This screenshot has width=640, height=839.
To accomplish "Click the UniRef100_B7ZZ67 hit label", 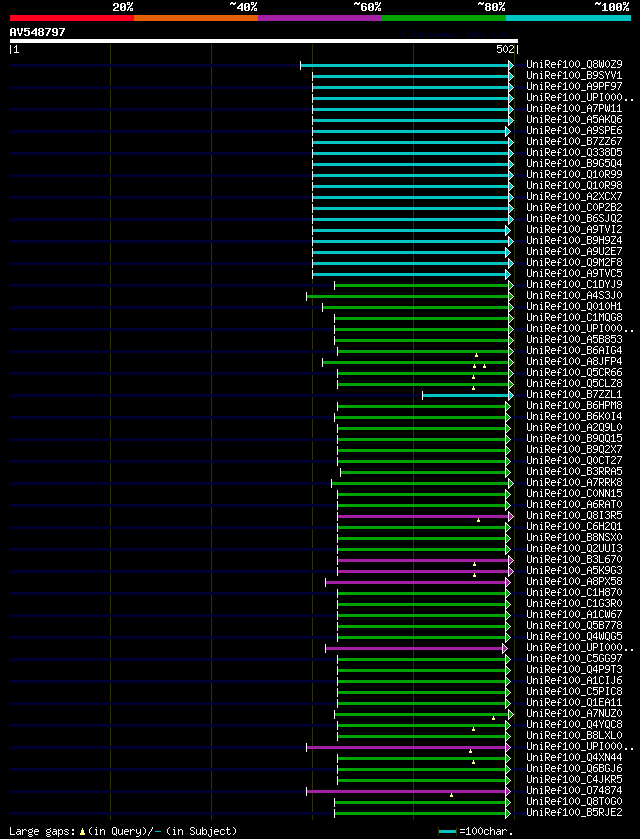I will click(x=574, y=142).
